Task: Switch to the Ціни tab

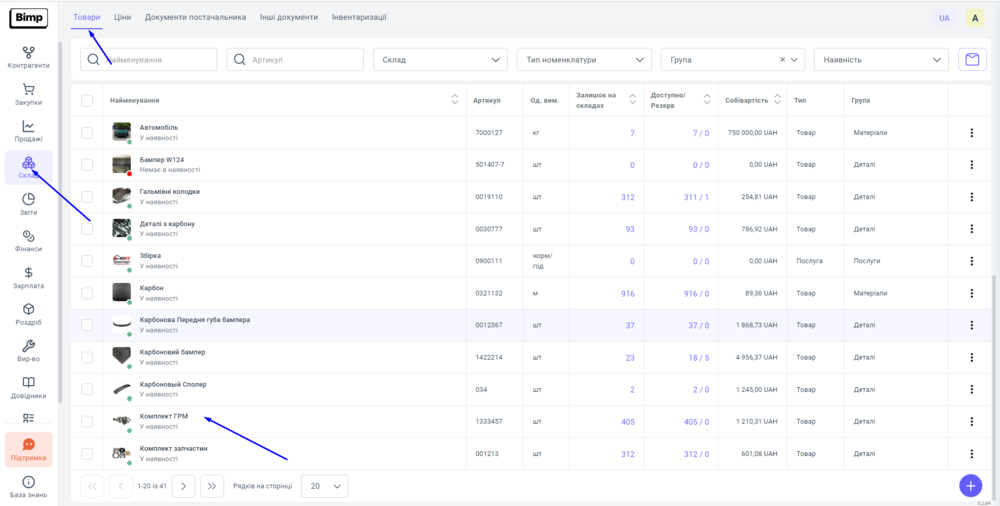Action: click(x=122, y=18)
